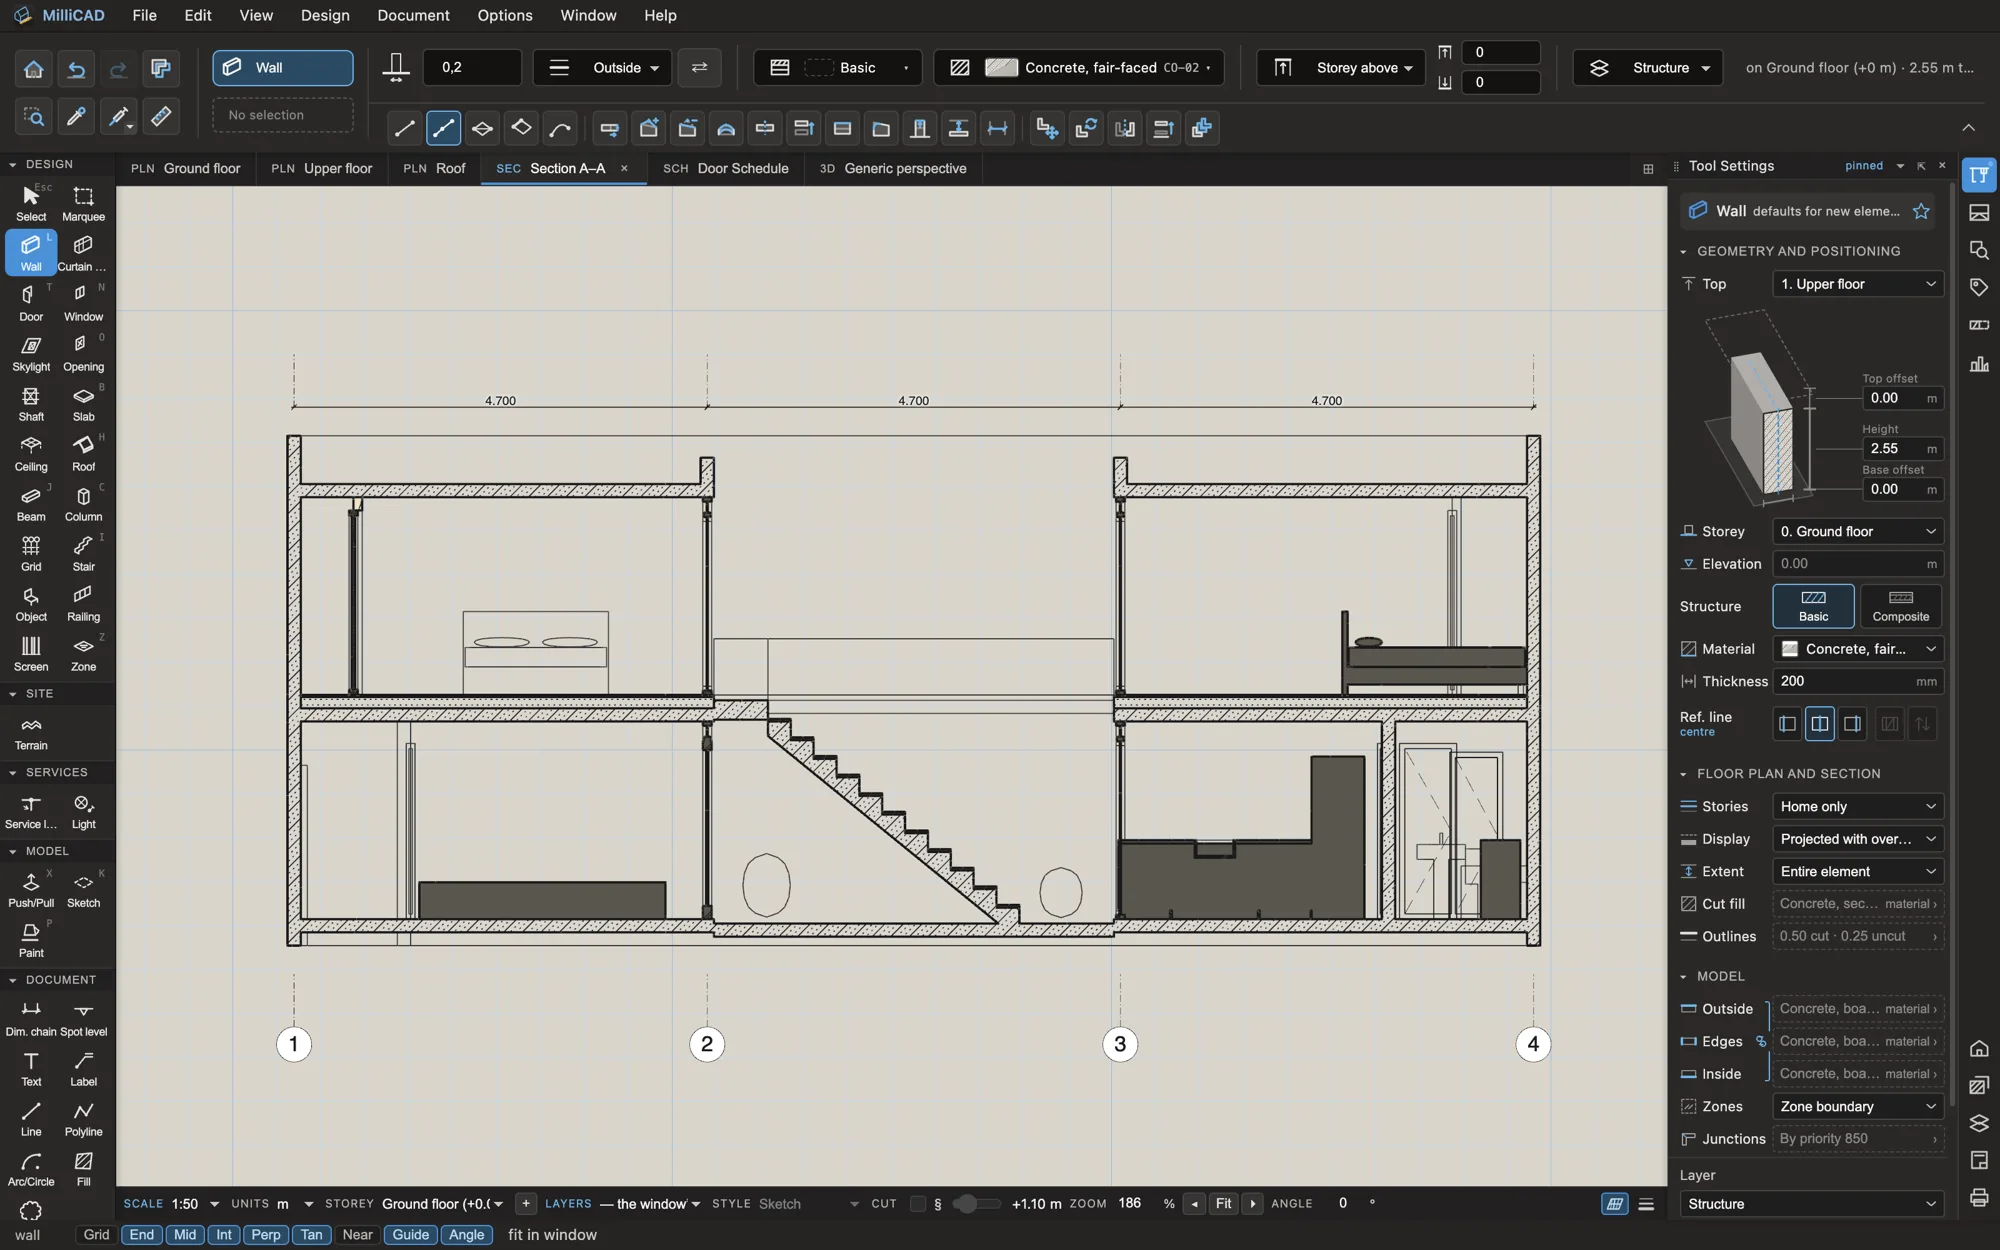Click the Fit zoom button
This screenshot has width=2000, height=1250.
[1223, 1204]
